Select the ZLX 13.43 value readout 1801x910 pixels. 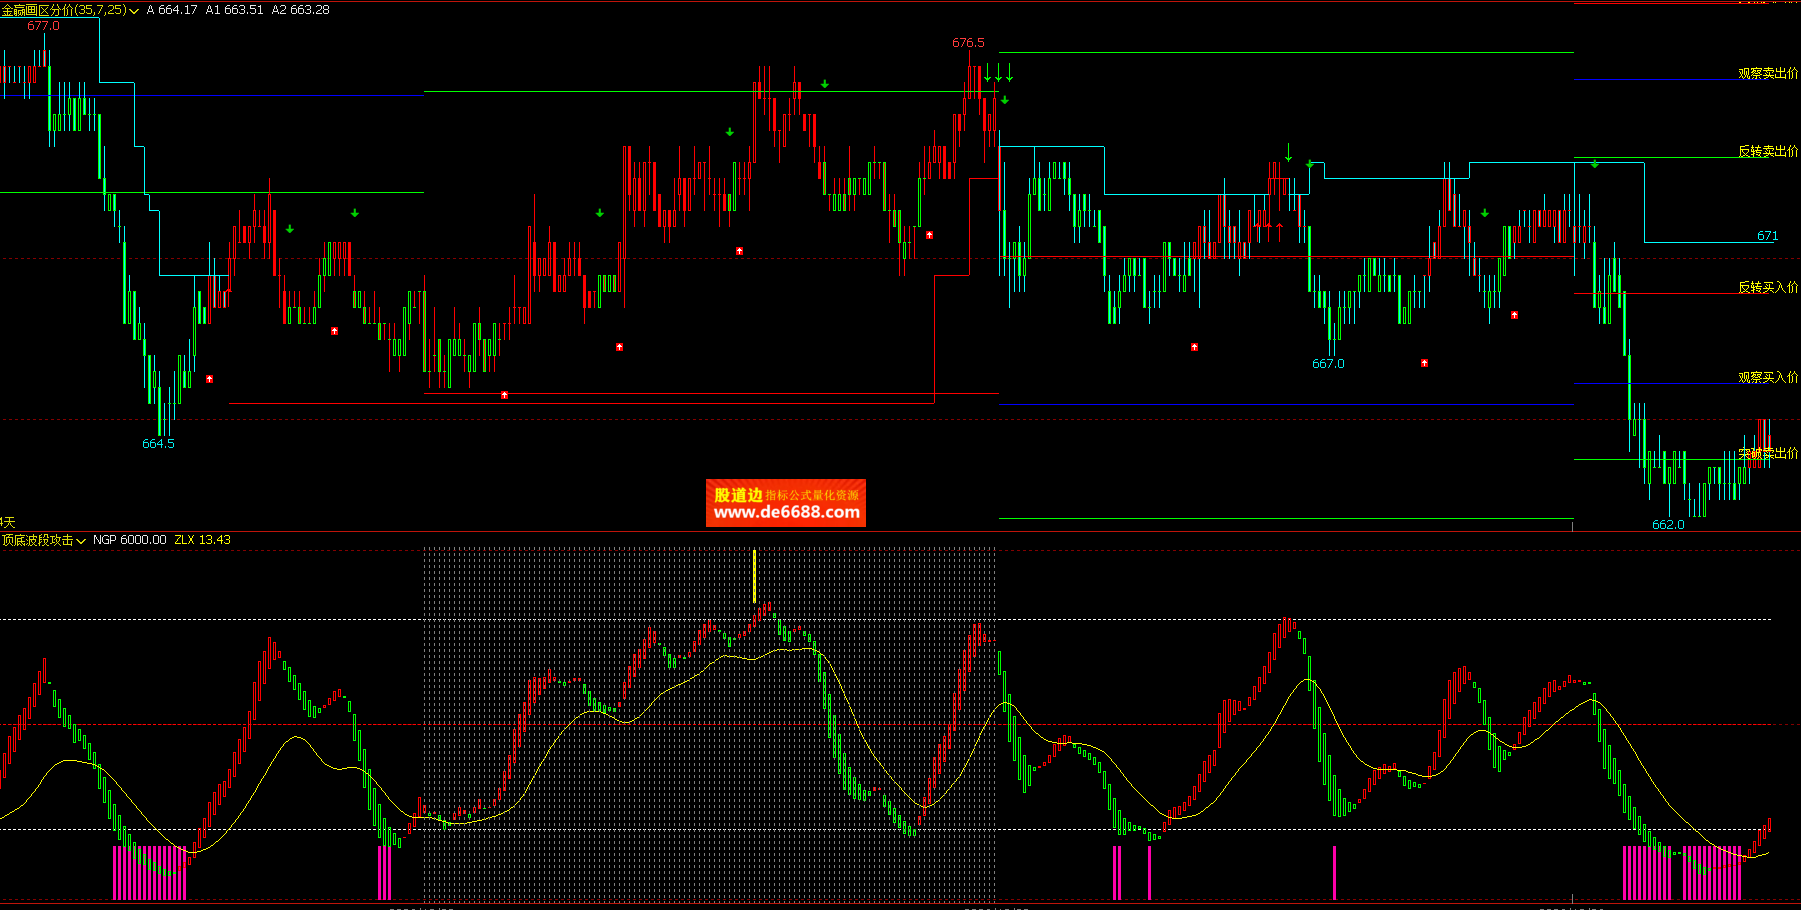pyautogui.click(x=203, y=540)
